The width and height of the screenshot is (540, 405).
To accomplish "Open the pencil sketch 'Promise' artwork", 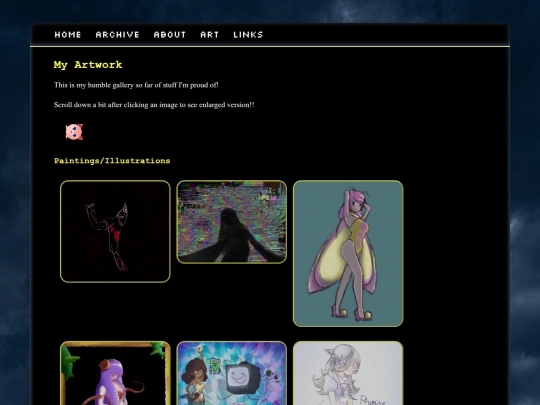I will pyautogui.click(x=348, y=373).
